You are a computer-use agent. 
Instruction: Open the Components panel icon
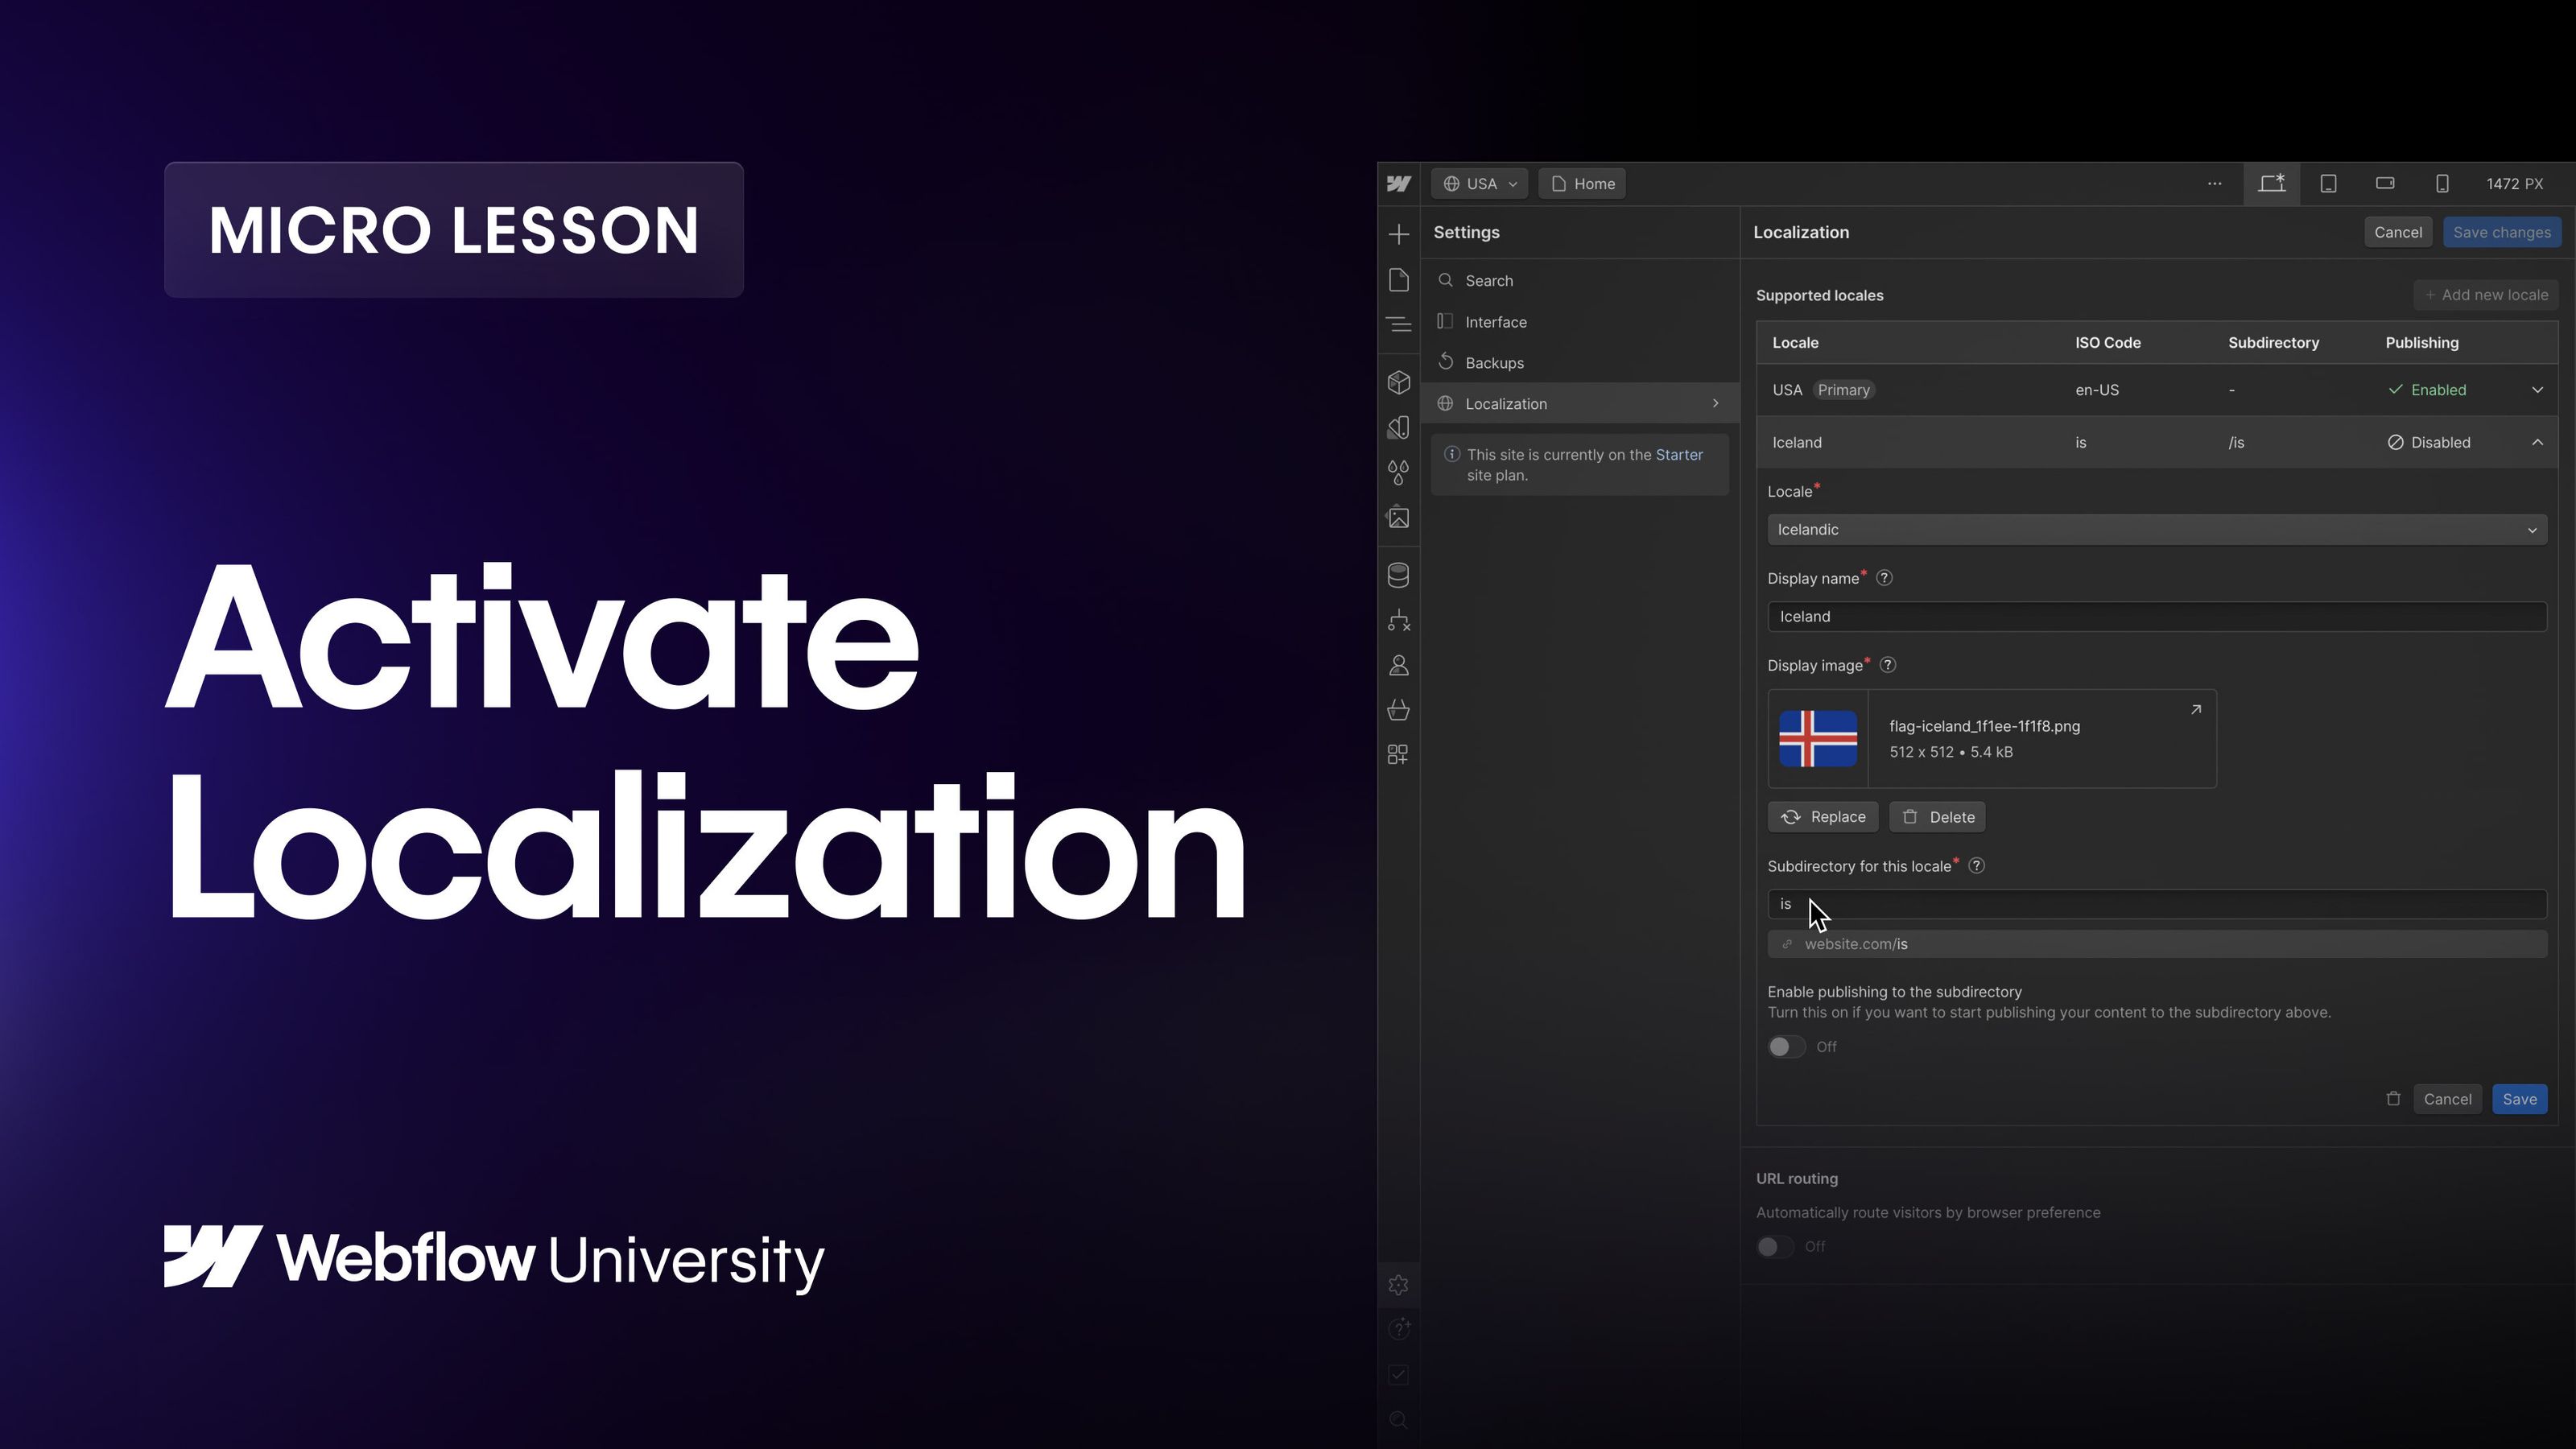(x=1398, y=382)
